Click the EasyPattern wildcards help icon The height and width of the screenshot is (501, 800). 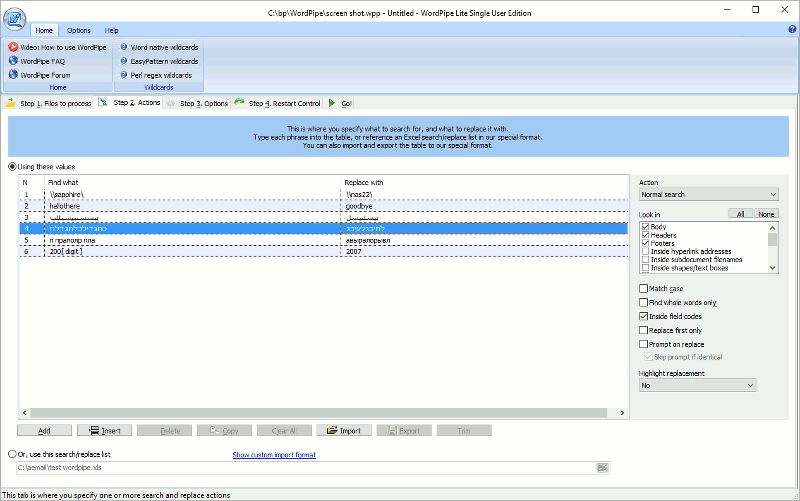point(123,61)
